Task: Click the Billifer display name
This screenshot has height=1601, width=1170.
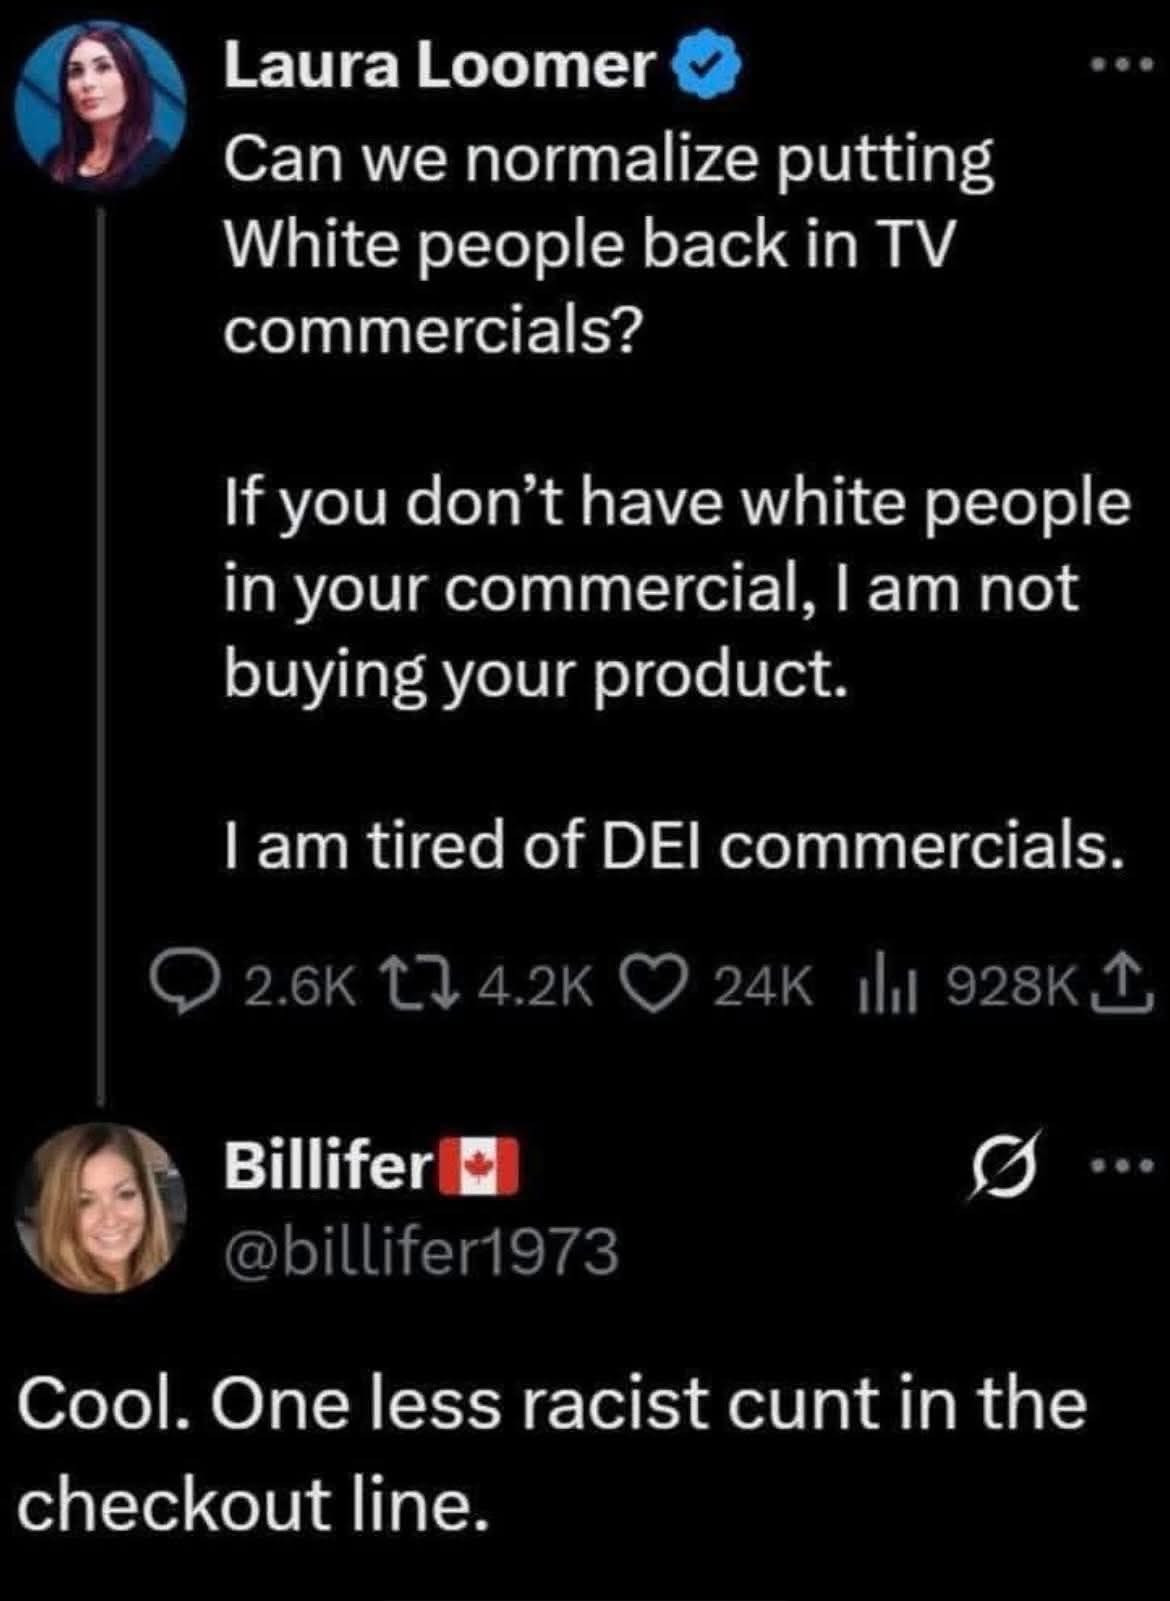Action: click(329, 1166)
